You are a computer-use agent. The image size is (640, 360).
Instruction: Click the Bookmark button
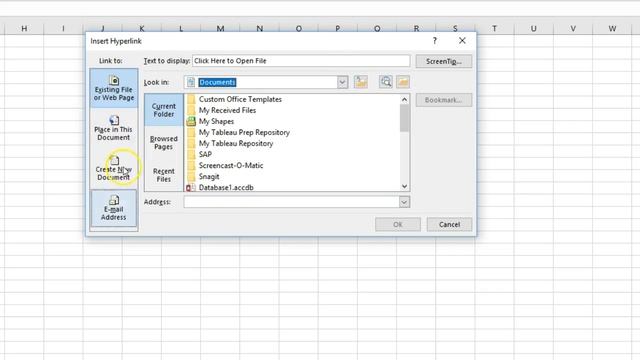coord(444,100)
